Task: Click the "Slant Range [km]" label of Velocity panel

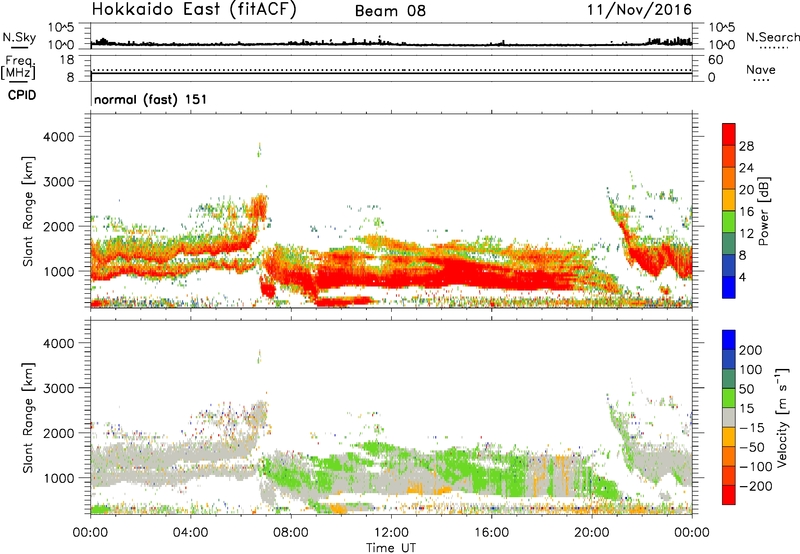Action: 28,418
